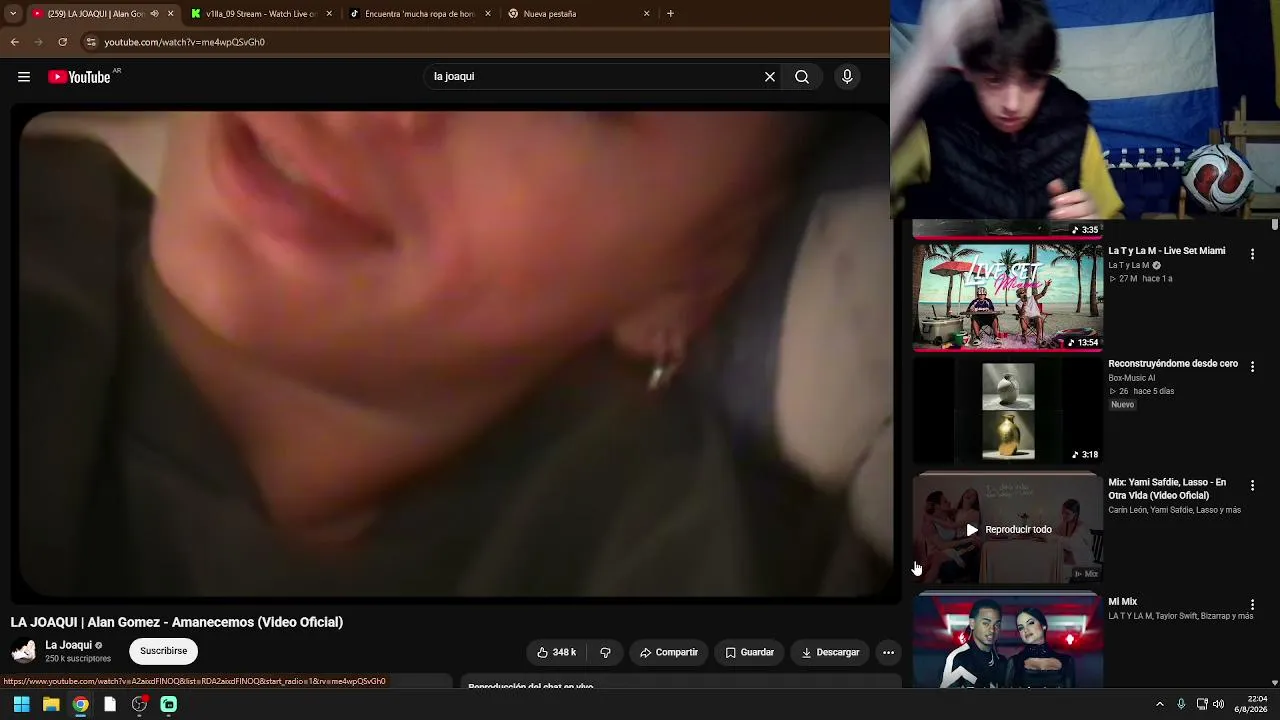Open the blank document taskbar app
Image resolution: width=1280 pixels, height=720 pixels.
coord(110,704)
